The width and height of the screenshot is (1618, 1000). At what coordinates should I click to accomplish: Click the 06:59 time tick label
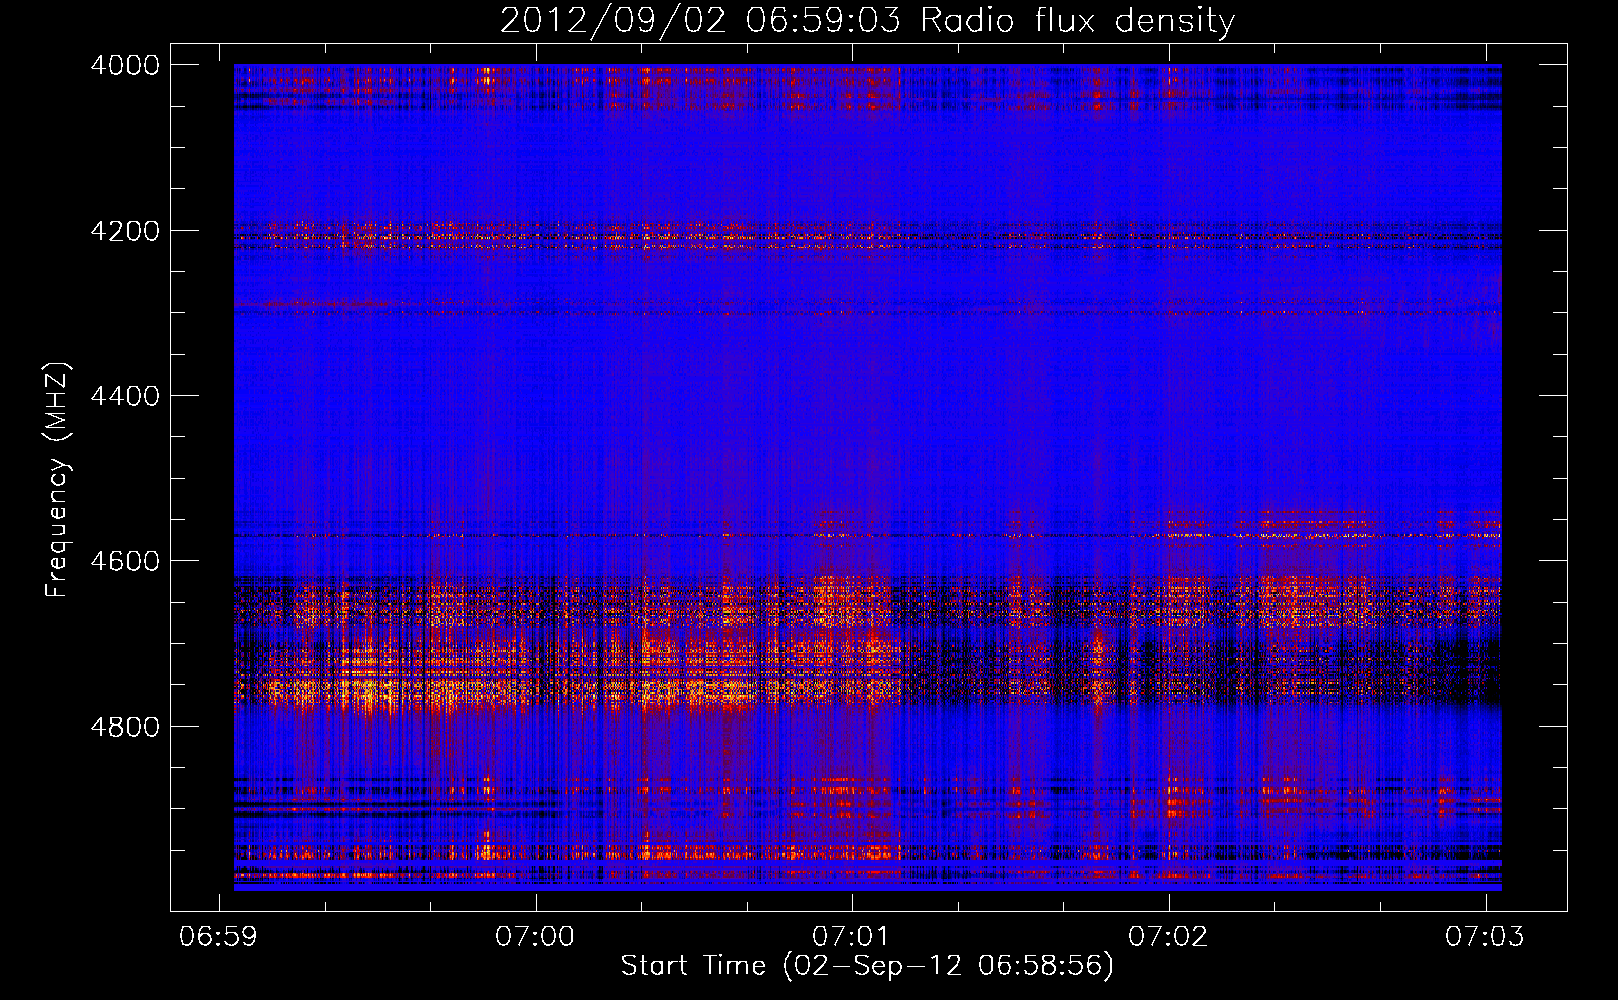[218, 936]
